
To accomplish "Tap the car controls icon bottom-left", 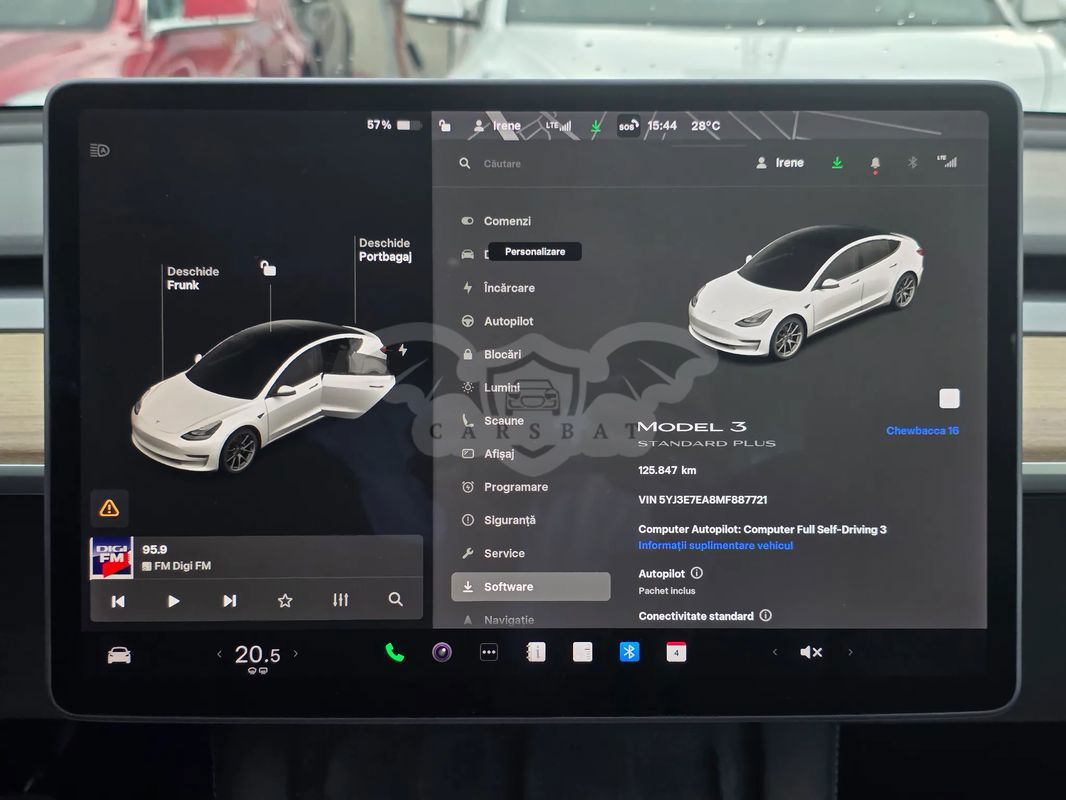I will coord(119,655).
